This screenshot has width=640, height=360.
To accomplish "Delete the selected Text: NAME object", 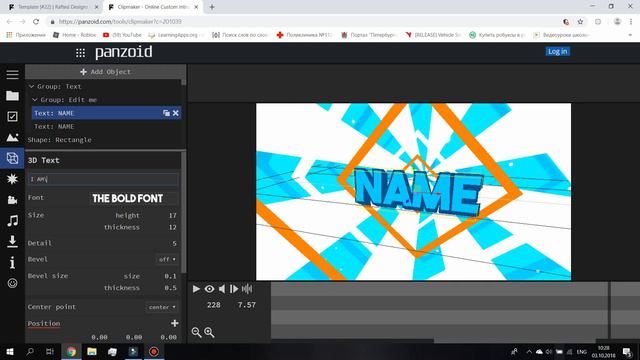I will (x=176, y=113).
